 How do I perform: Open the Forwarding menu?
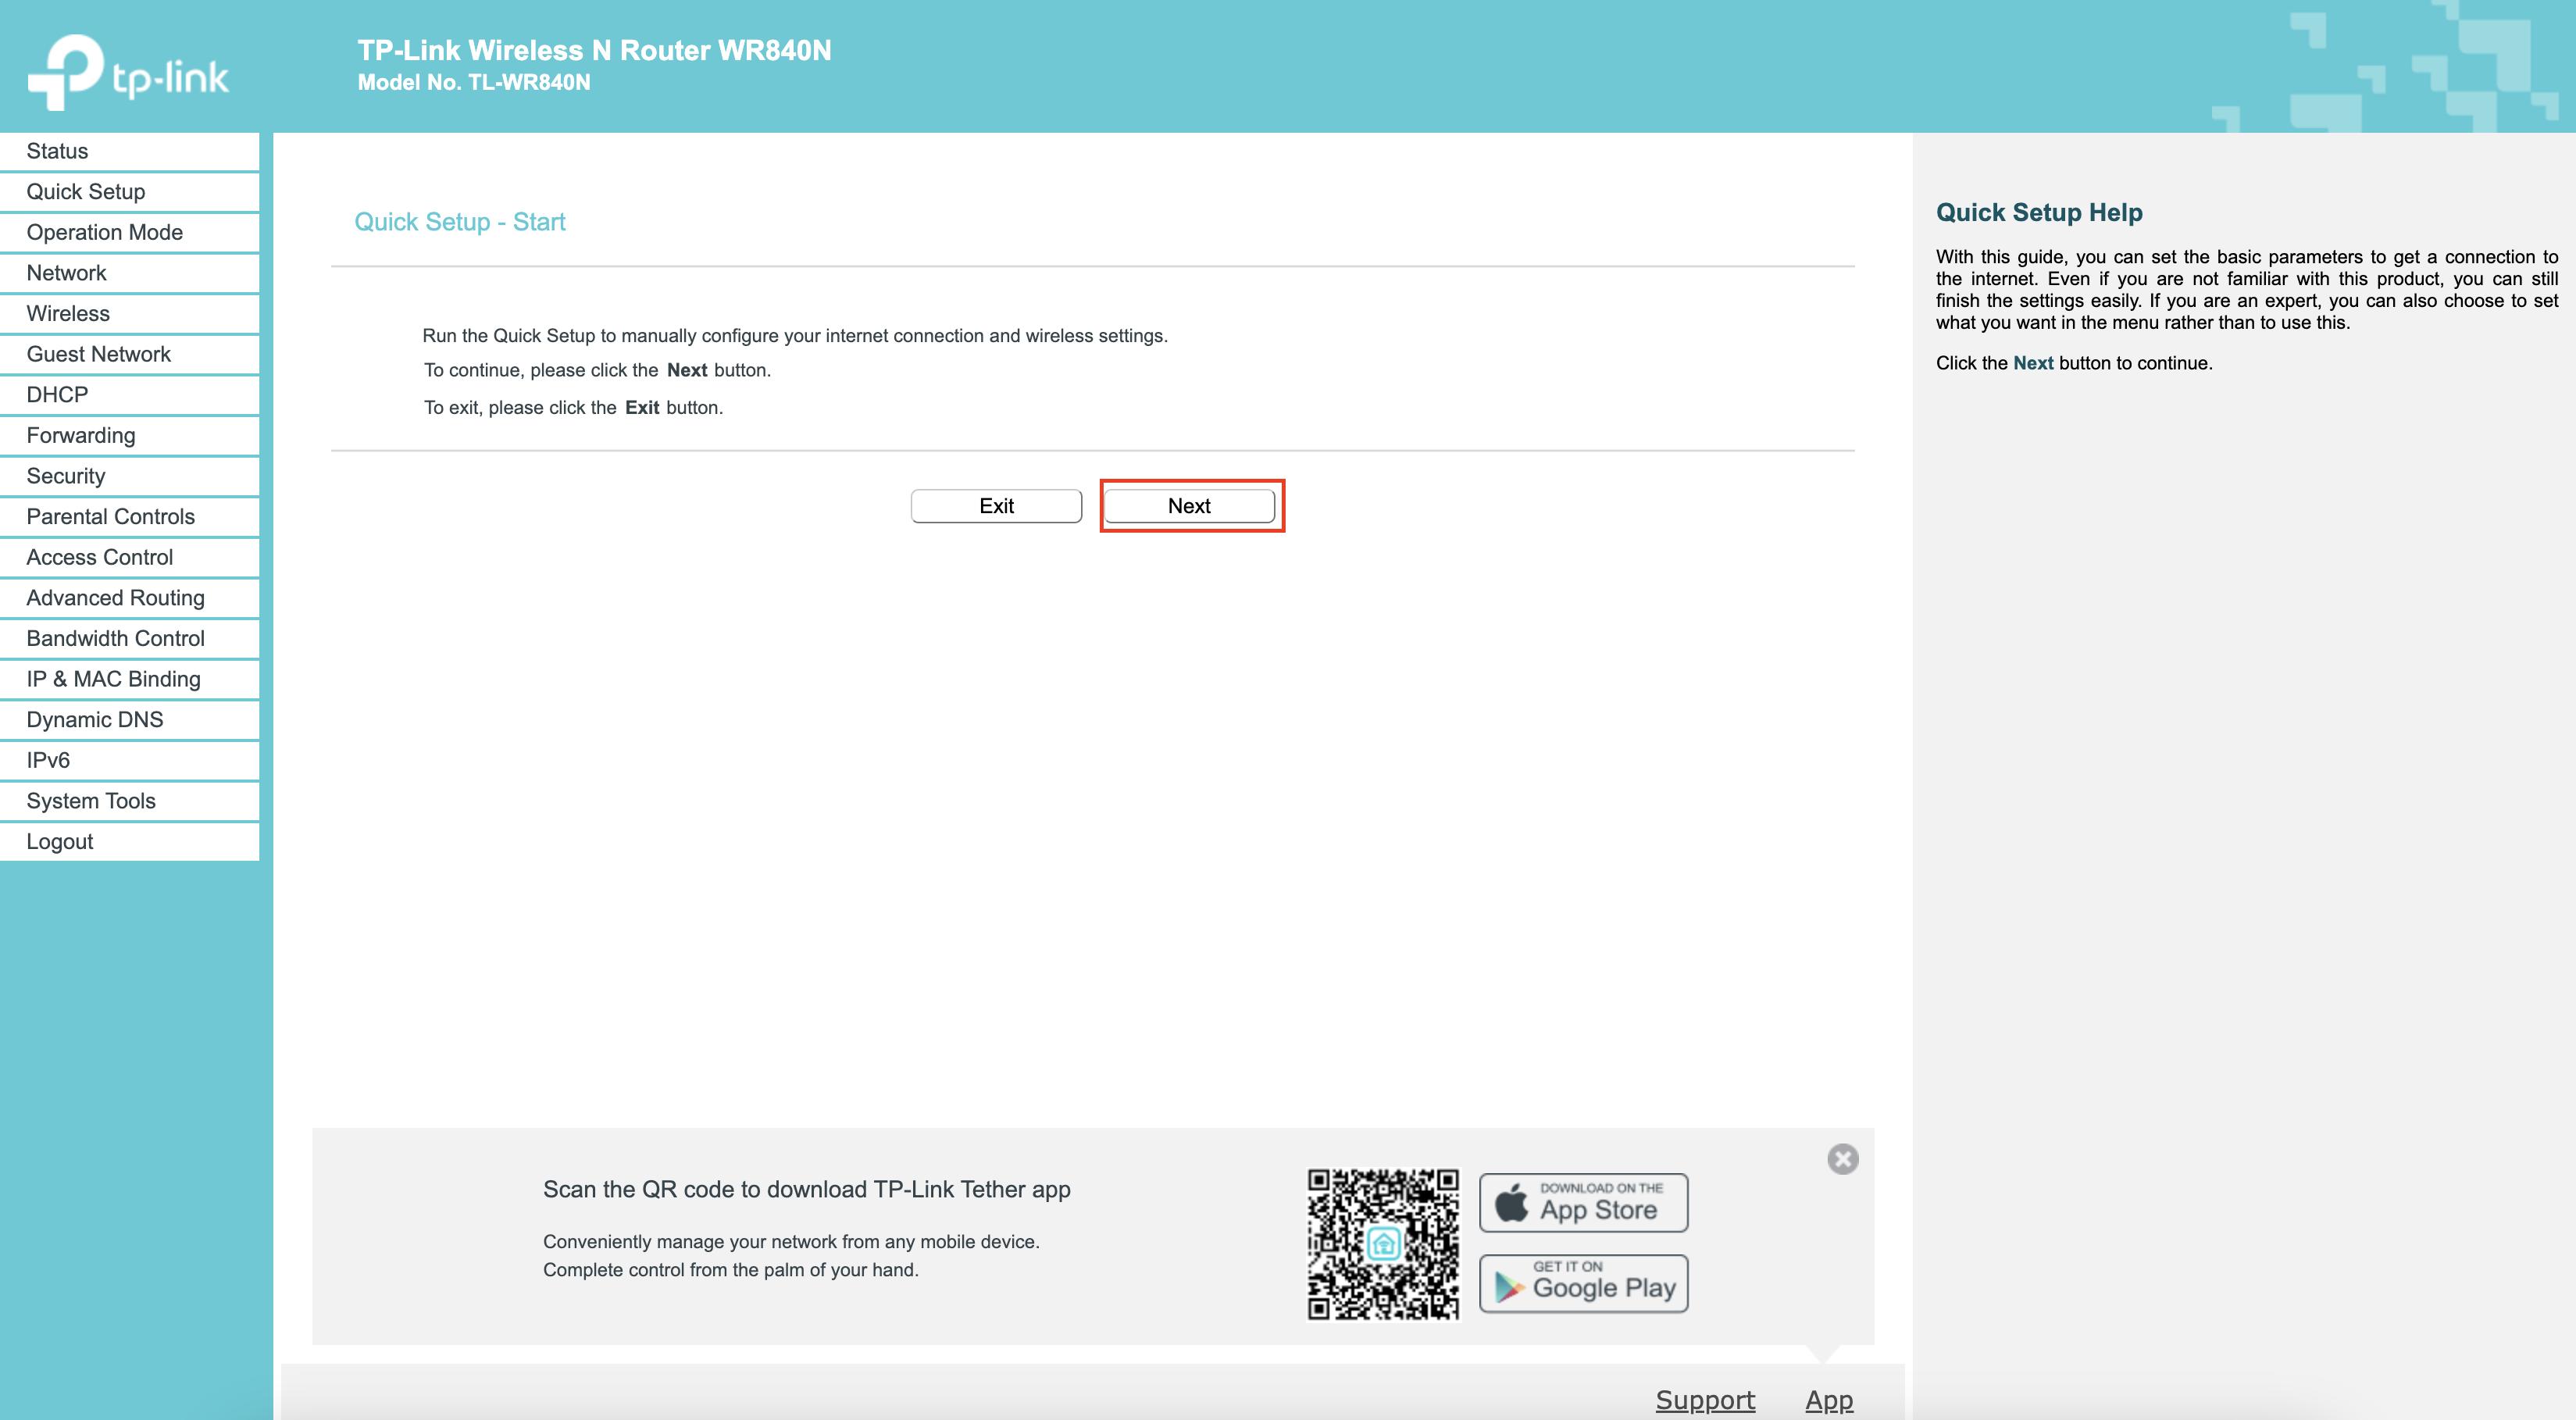130,436
